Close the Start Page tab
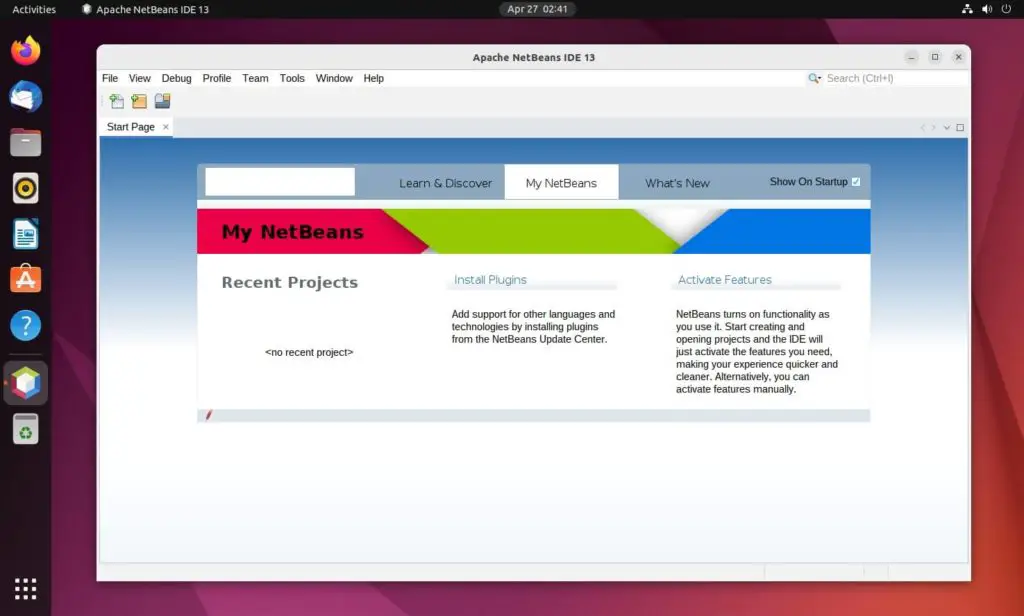Image resolution: width=1024 pixels, height=616 pixels. (x=166, y=127)
